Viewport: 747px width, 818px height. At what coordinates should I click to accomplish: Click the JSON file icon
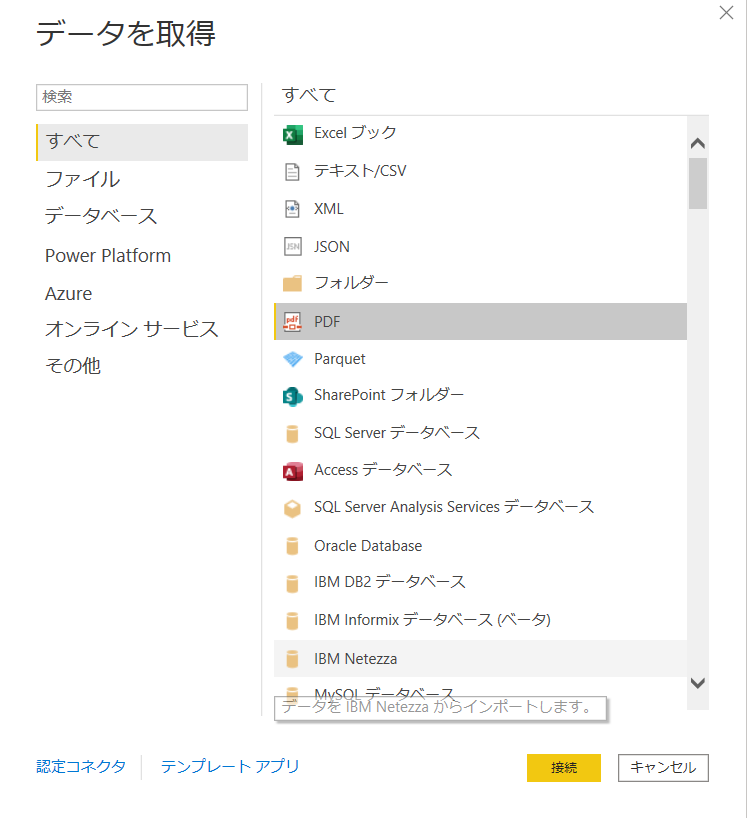tap(293, 246)
